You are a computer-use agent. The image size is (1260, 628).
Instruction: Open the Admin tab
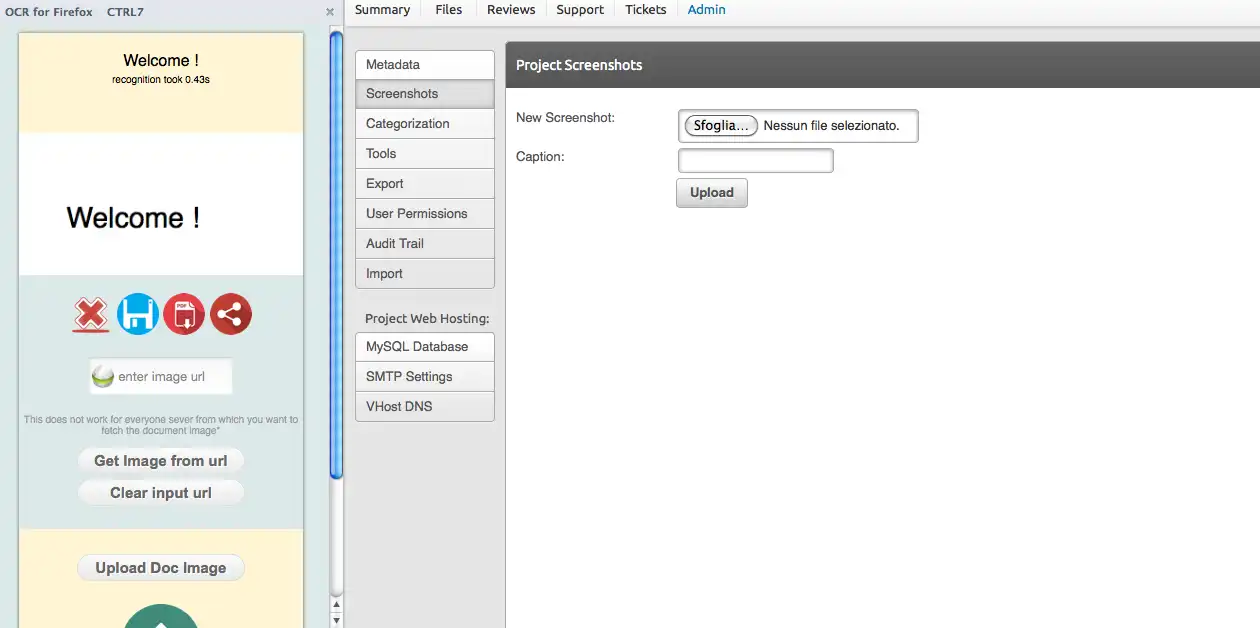(x=707, y=10)
